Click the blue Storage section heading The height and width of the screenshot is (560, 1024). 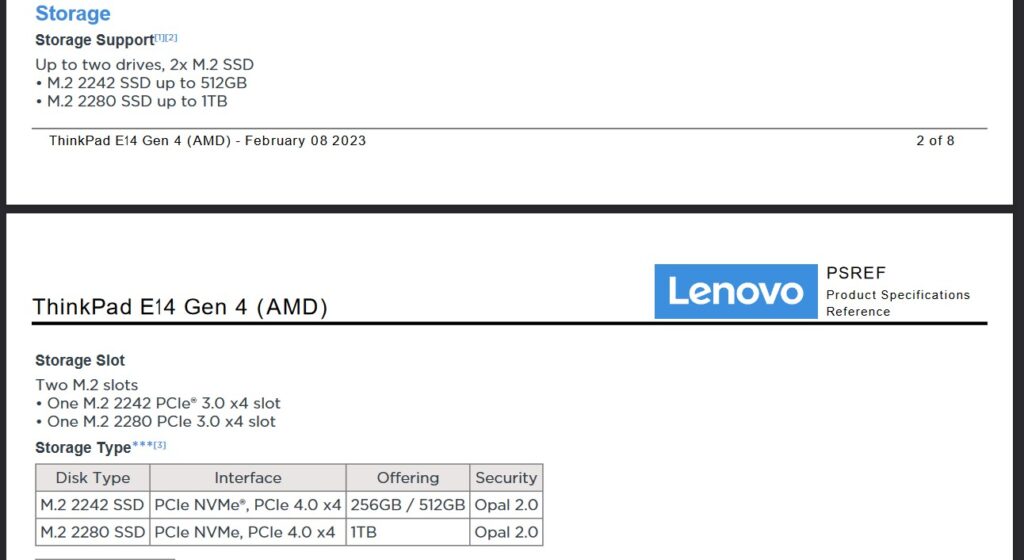pyautogui.click(x=72, y=13)
